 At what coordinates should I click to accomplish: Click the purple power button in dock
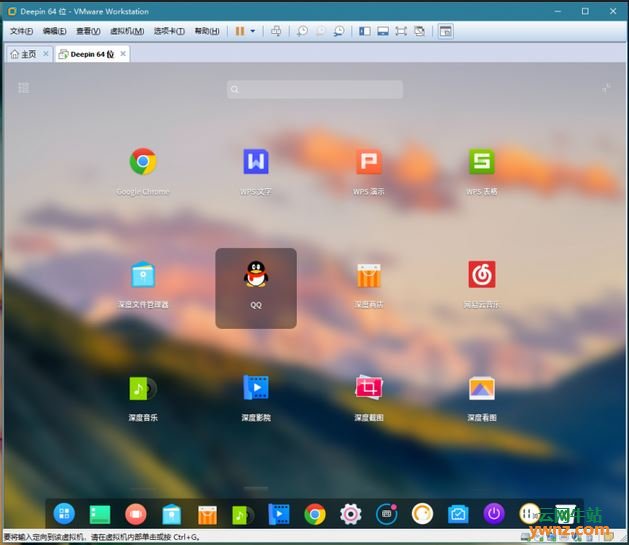494,514
